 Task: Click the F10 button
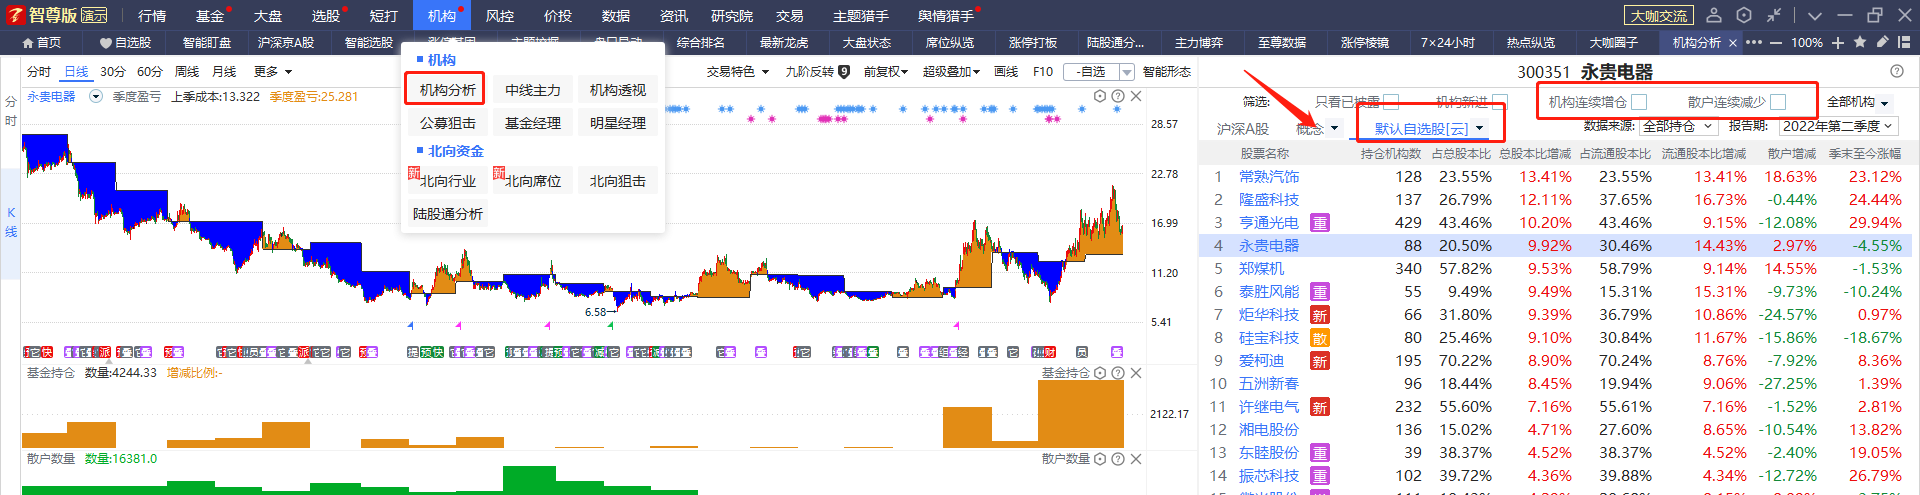[x=1043, y=72]
